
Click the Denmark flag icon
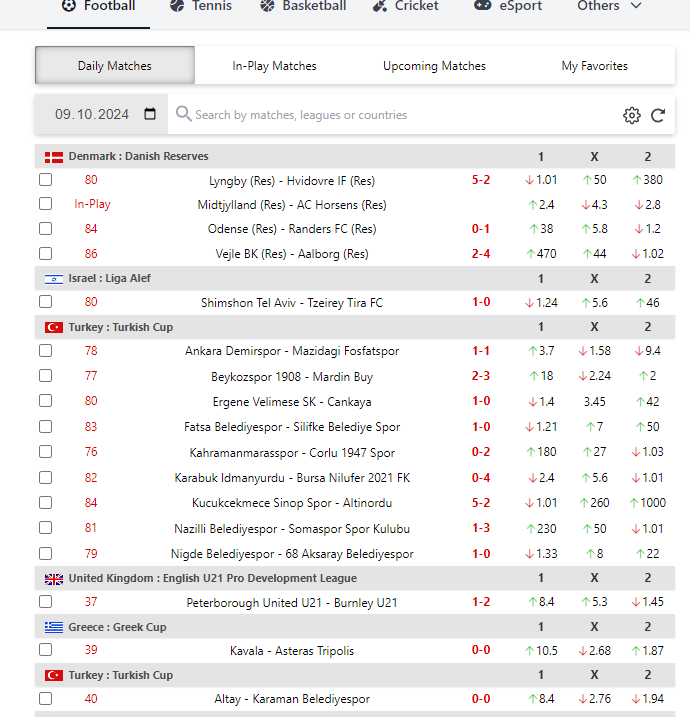[54, 157]
